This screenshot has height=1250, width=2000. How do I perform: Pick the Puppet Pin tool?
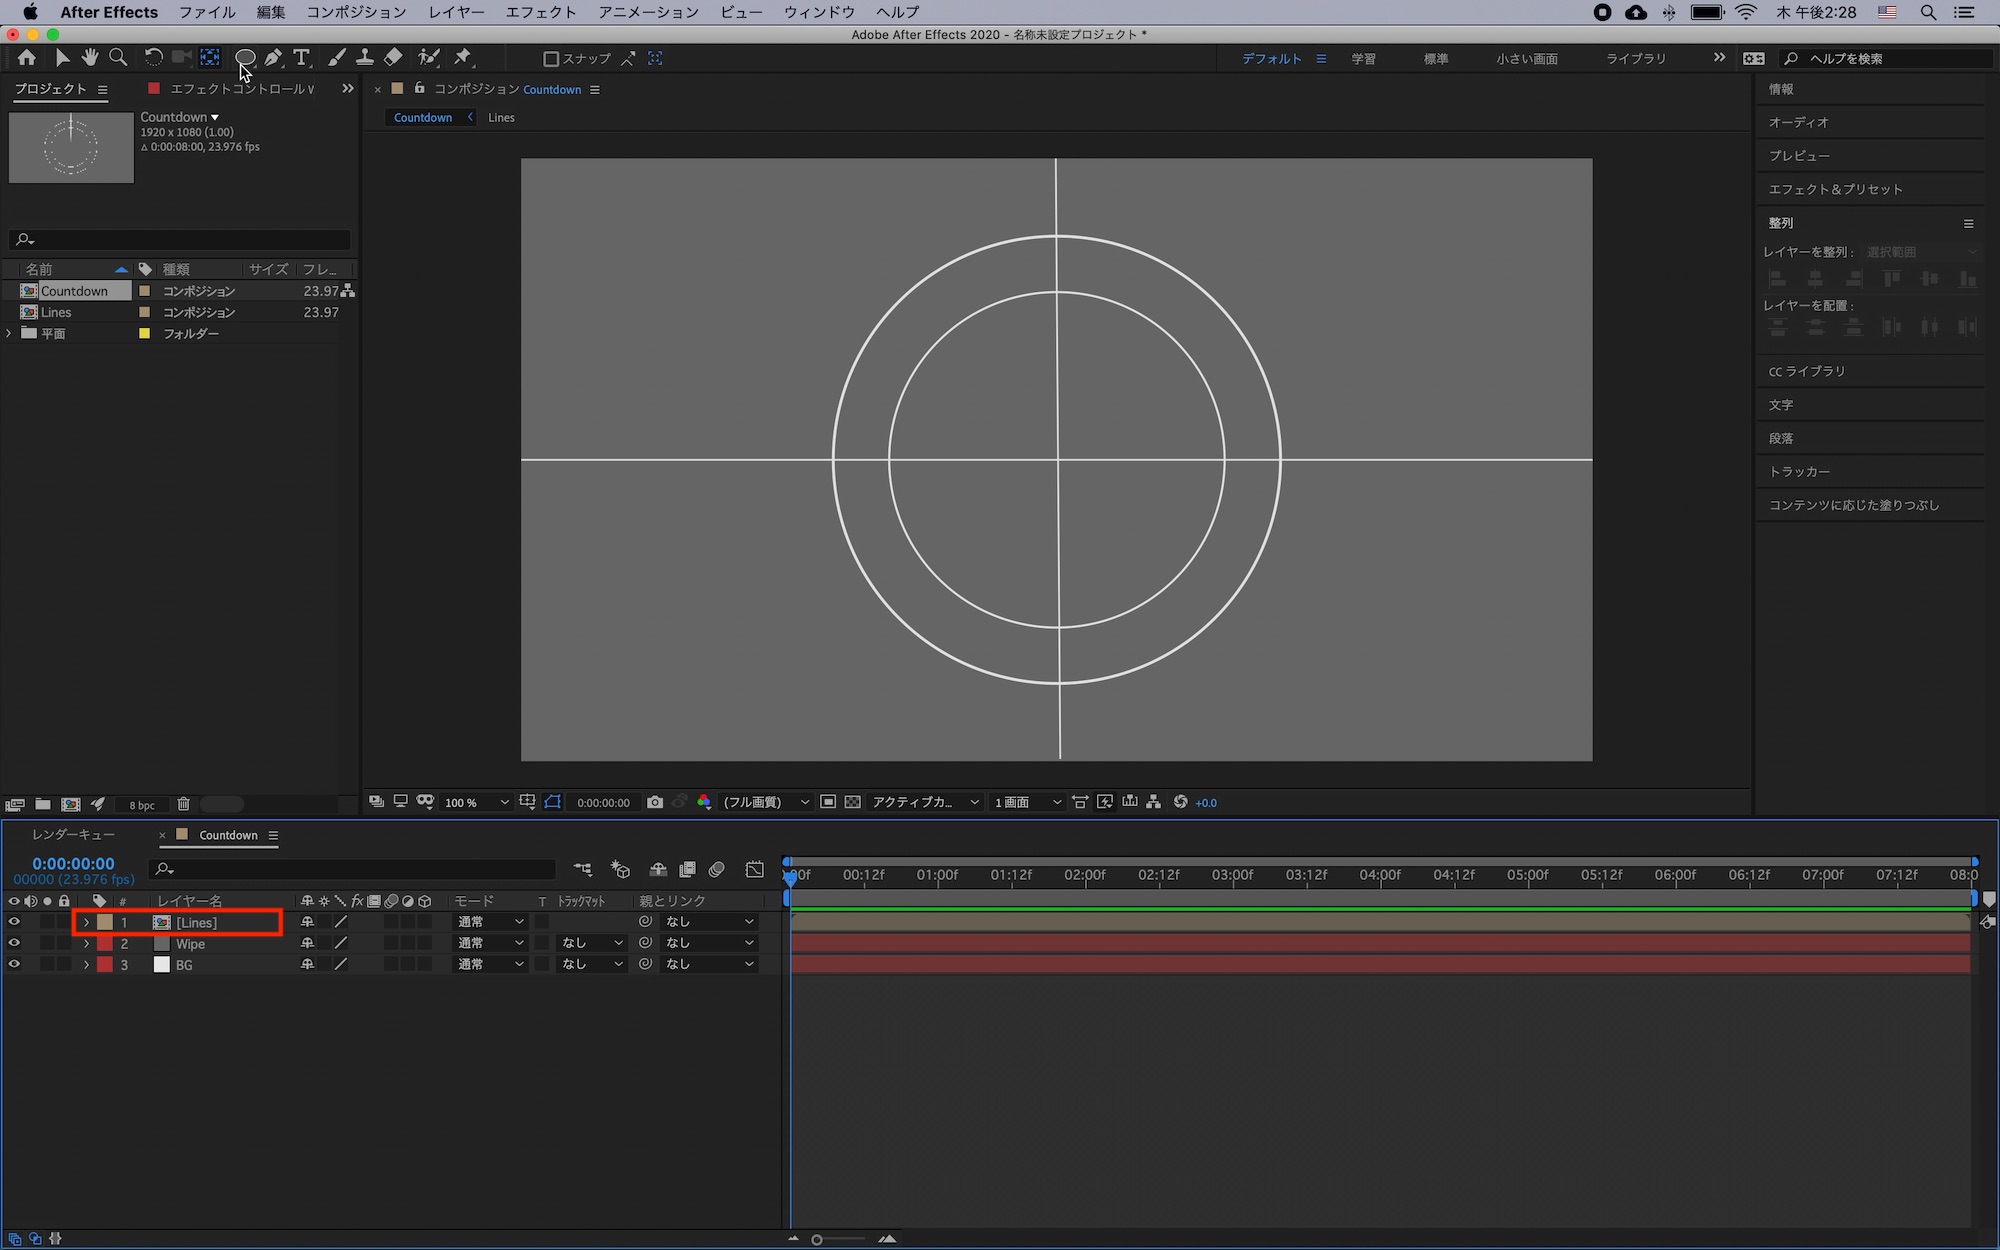click(462, 58)
